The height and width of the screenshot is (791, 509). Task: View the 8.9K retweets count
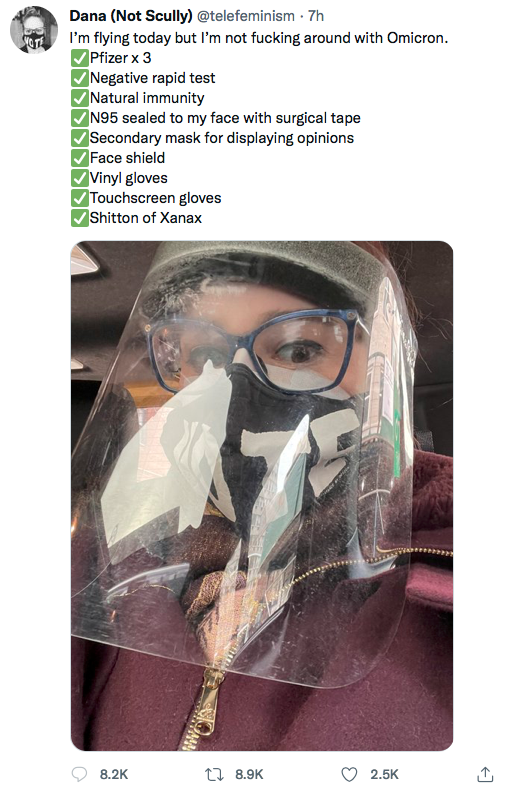(249, 774)
